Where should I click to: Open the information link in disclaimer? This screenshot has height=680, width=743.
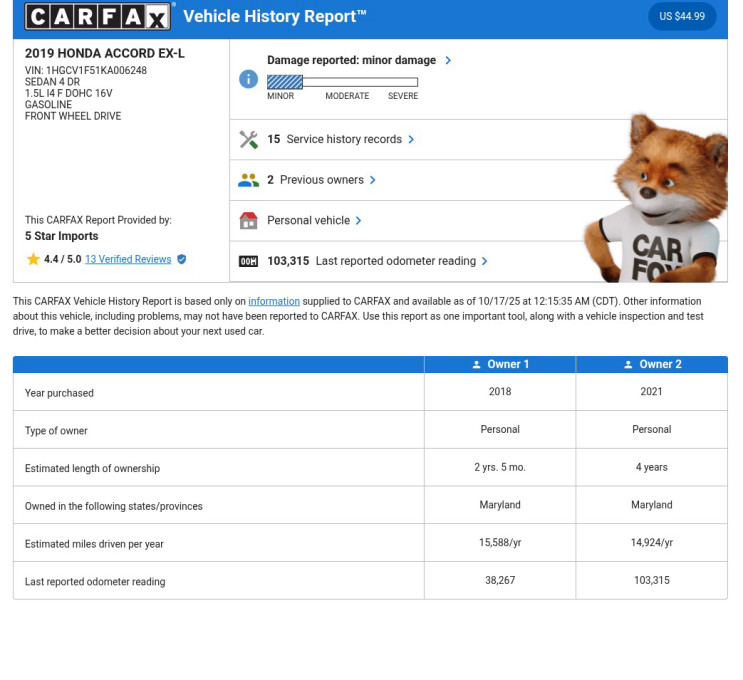tap(274, 301)
